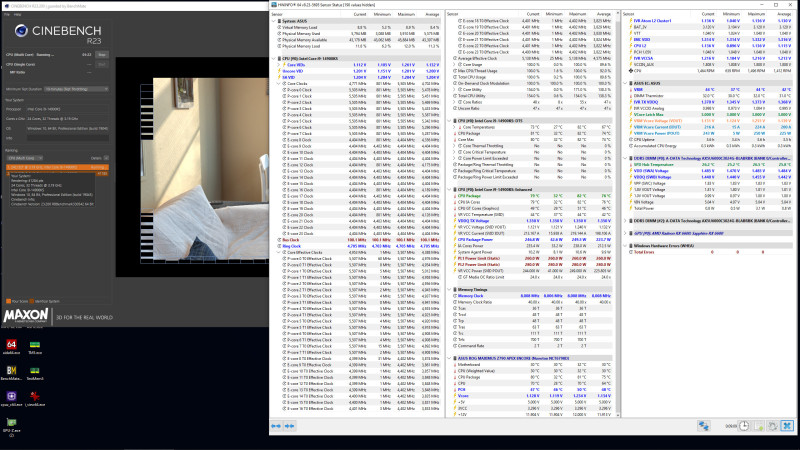Click HWiNFO collapse left arrows button

(x=276, y=426)
